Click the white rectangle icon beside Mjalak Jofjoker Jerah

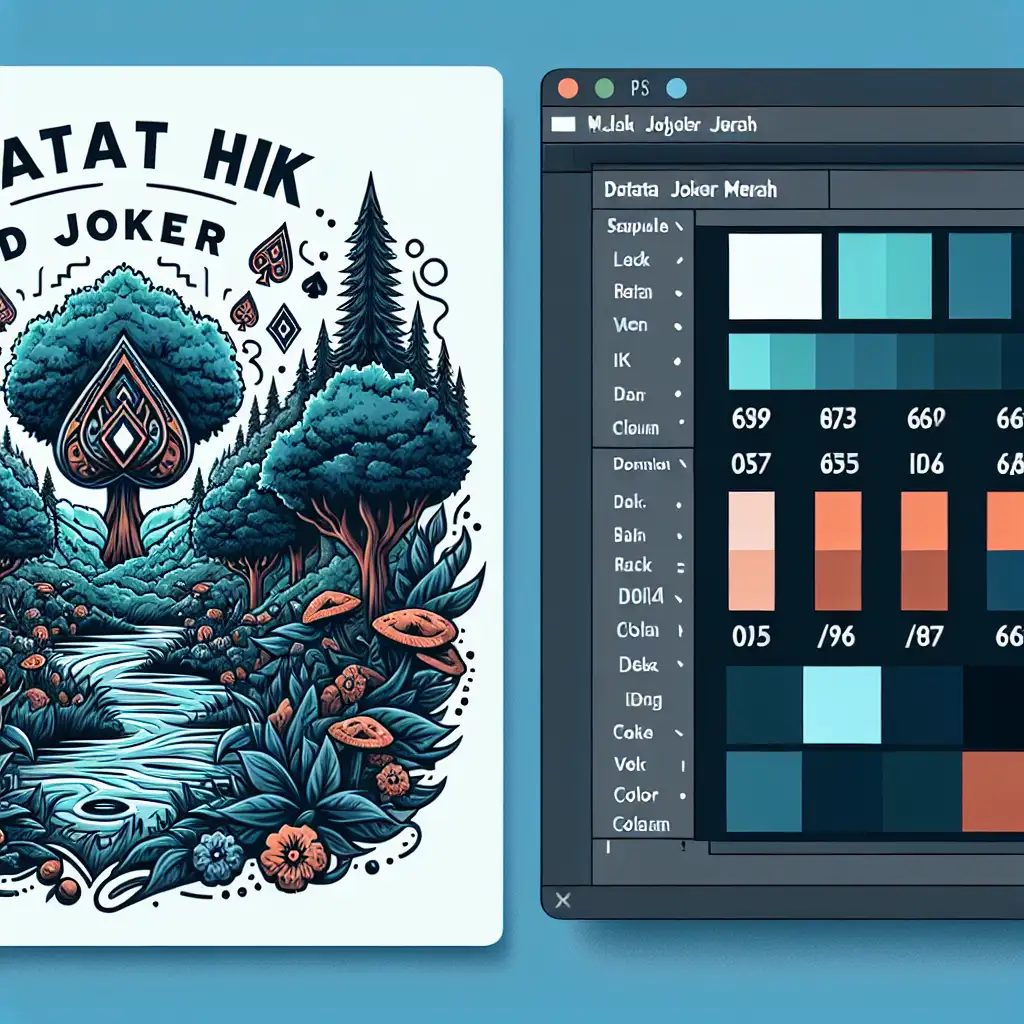(x=563, y=124)
